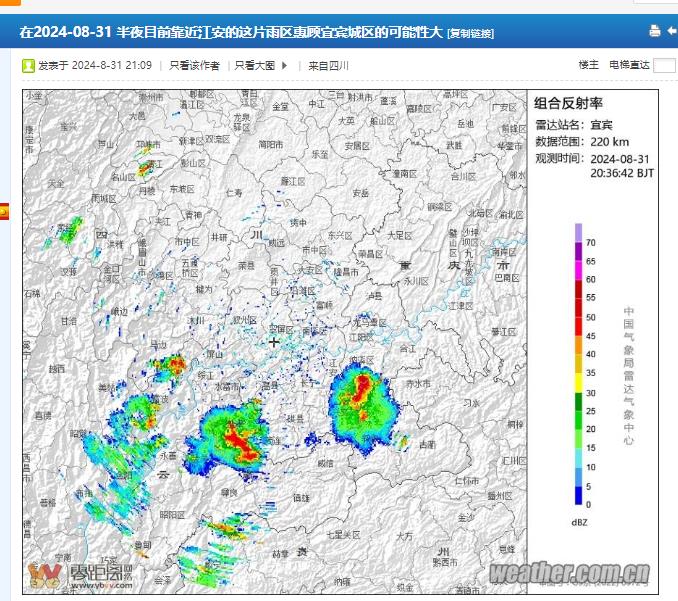Screen dimensions: 678x601
Task: Click the icon right of the printer icon
Action: (671, 31)
